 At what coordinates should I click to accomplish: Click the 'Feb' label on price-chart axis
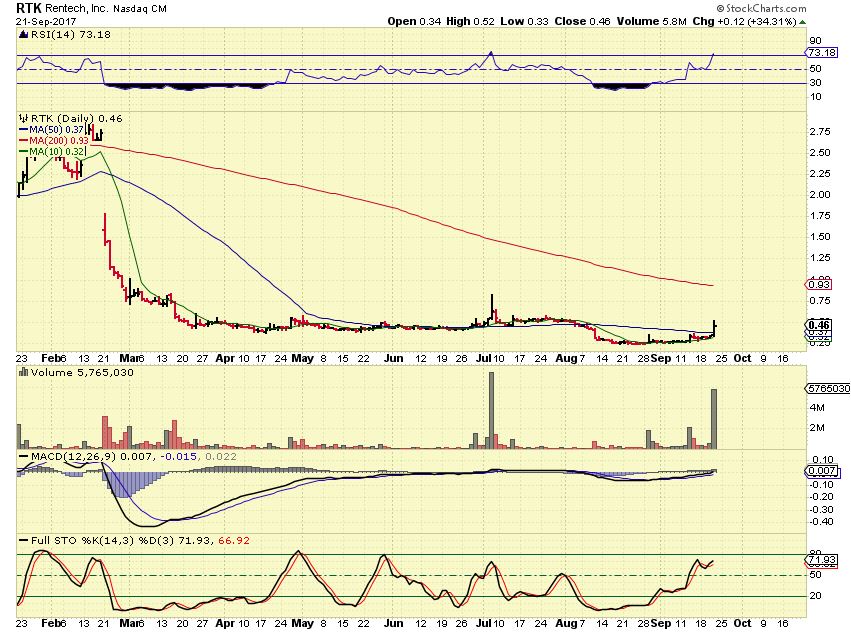[52, 358]
